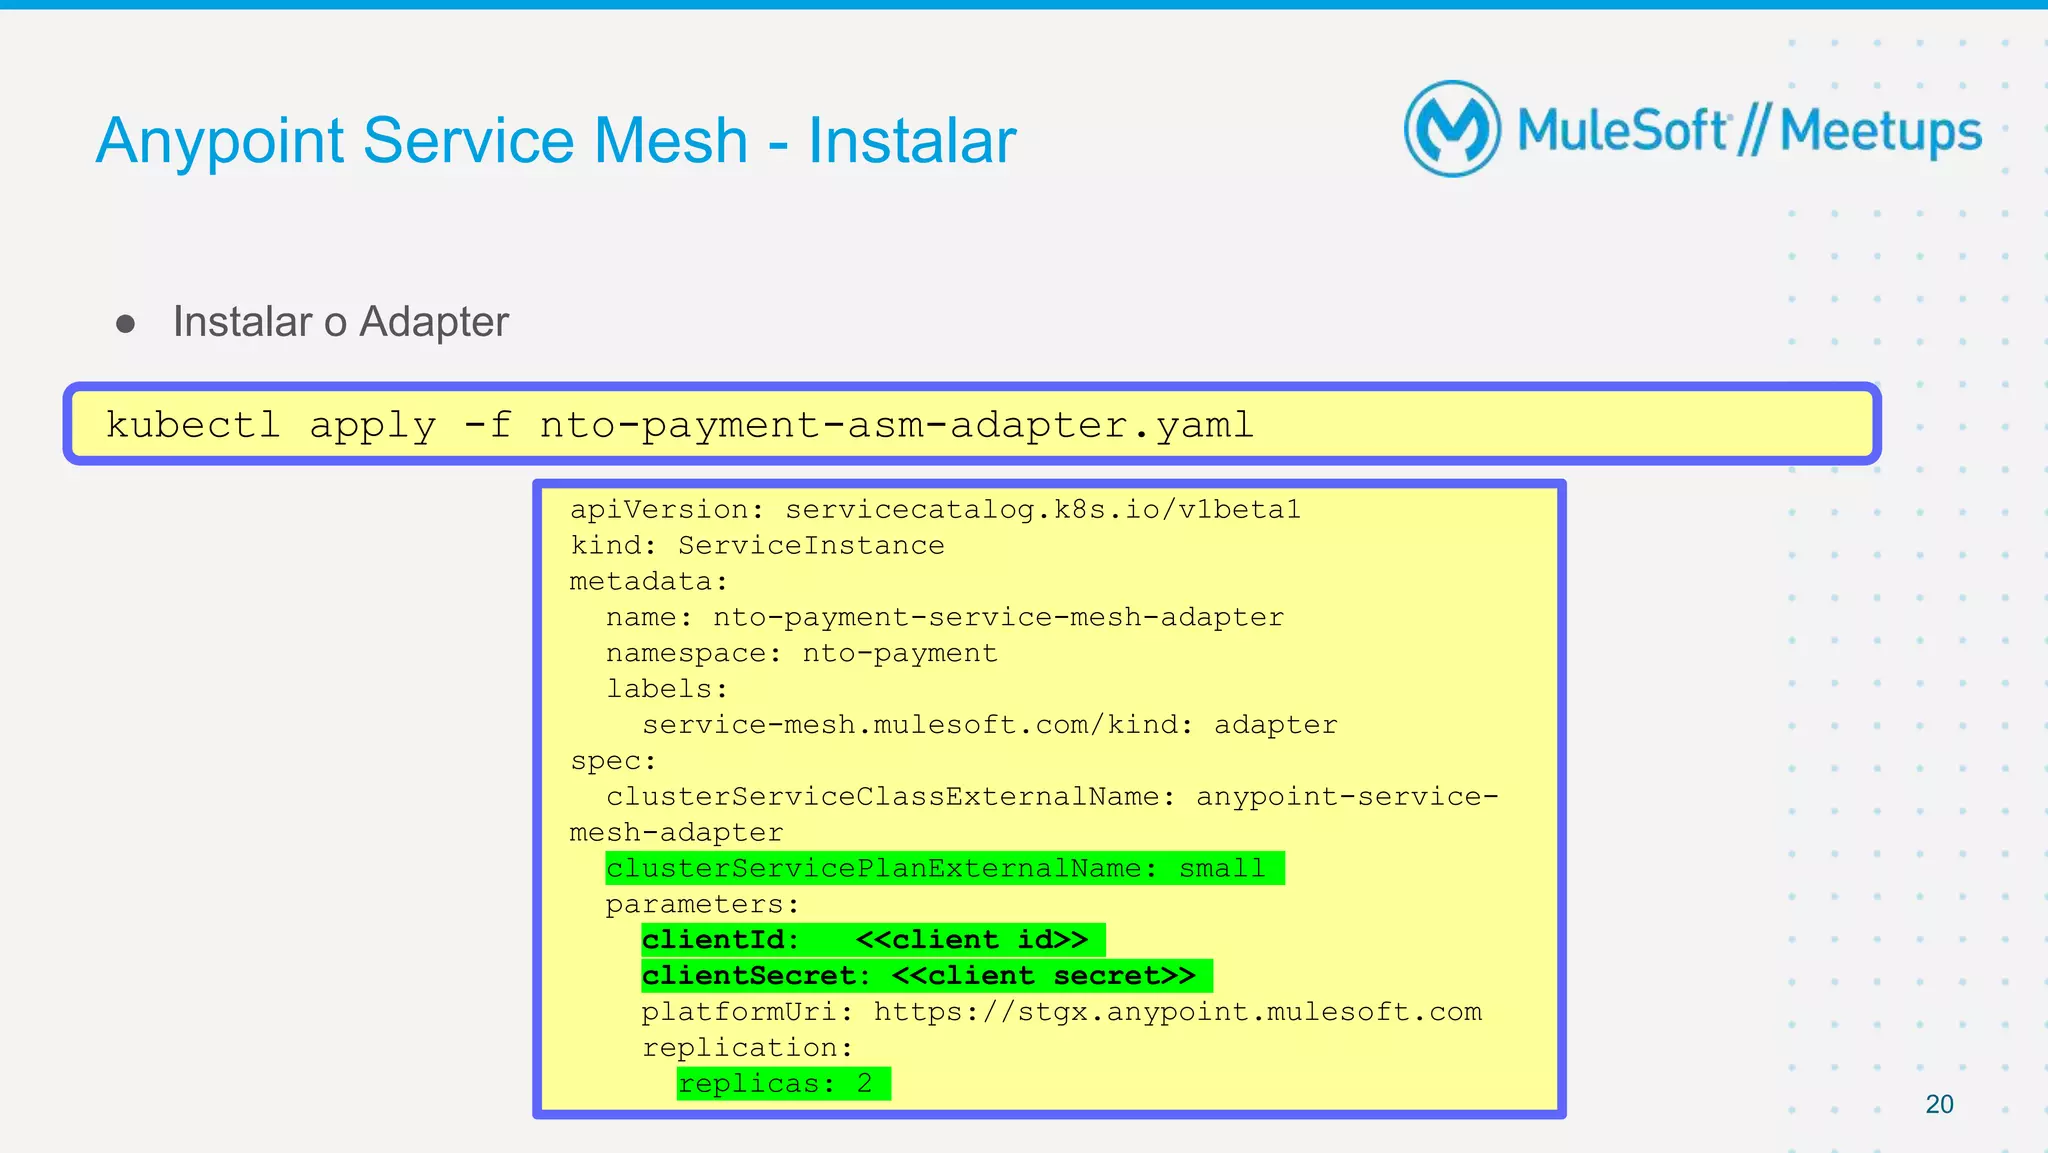
Task: Click highlighted 'replicas: 2' line
Action: pos(784,1084)
